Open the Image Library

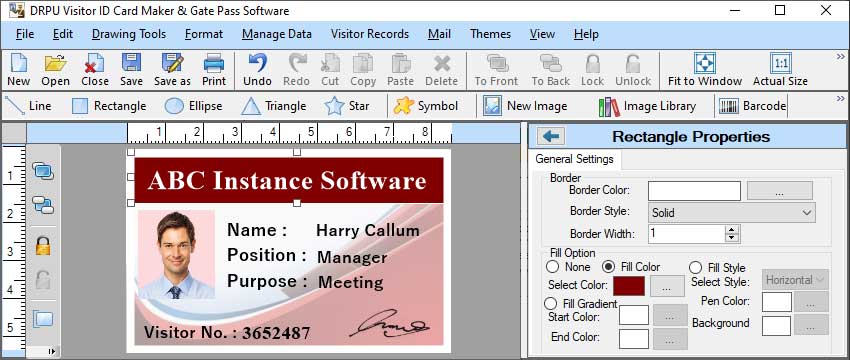tap(647, 106)
